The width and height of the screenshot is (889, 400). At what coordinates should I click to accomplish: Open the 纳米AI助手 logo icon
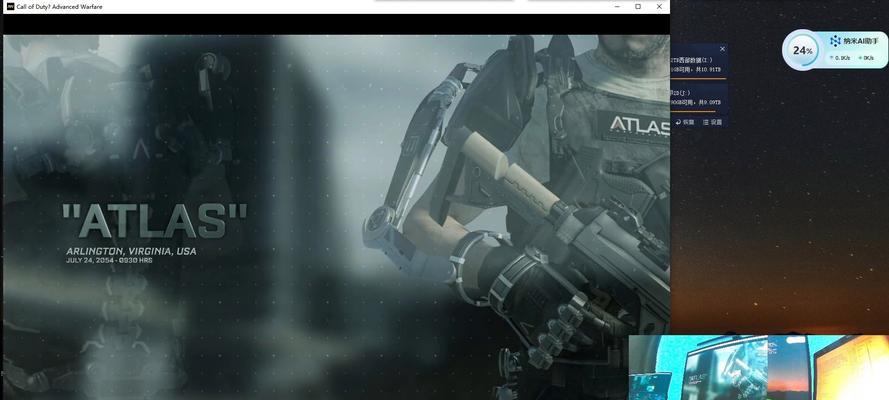pyautogui.click(x=835, y=41)
